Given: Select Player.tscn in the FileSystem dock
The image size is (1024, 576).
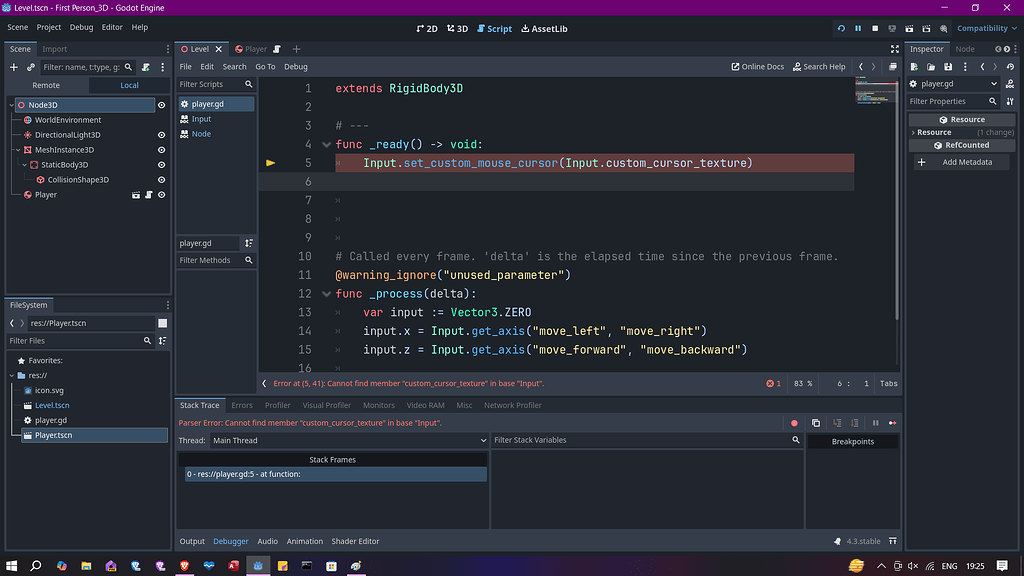Looking at the screenshot, I should coord(55,434).
